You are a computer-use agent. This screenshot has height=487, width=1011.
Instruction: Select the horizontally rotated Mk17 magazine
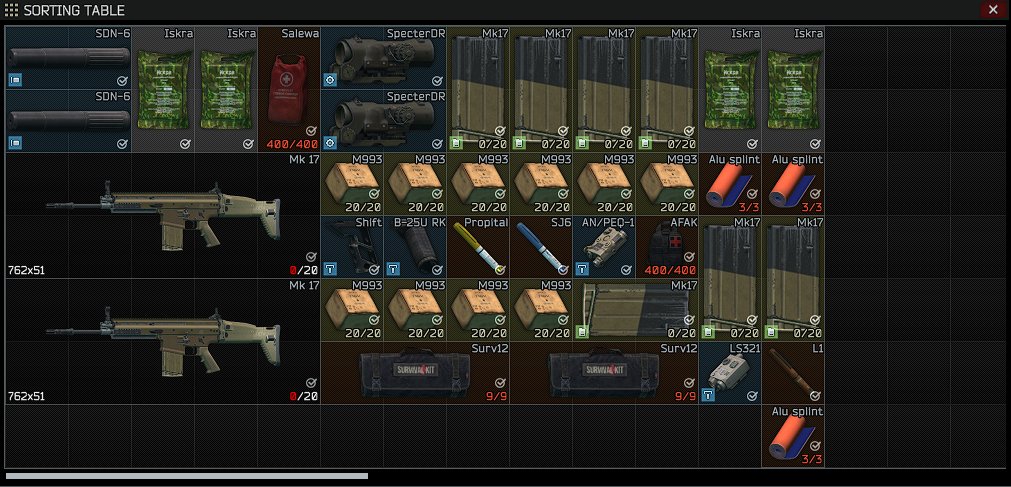pos(636,310)
